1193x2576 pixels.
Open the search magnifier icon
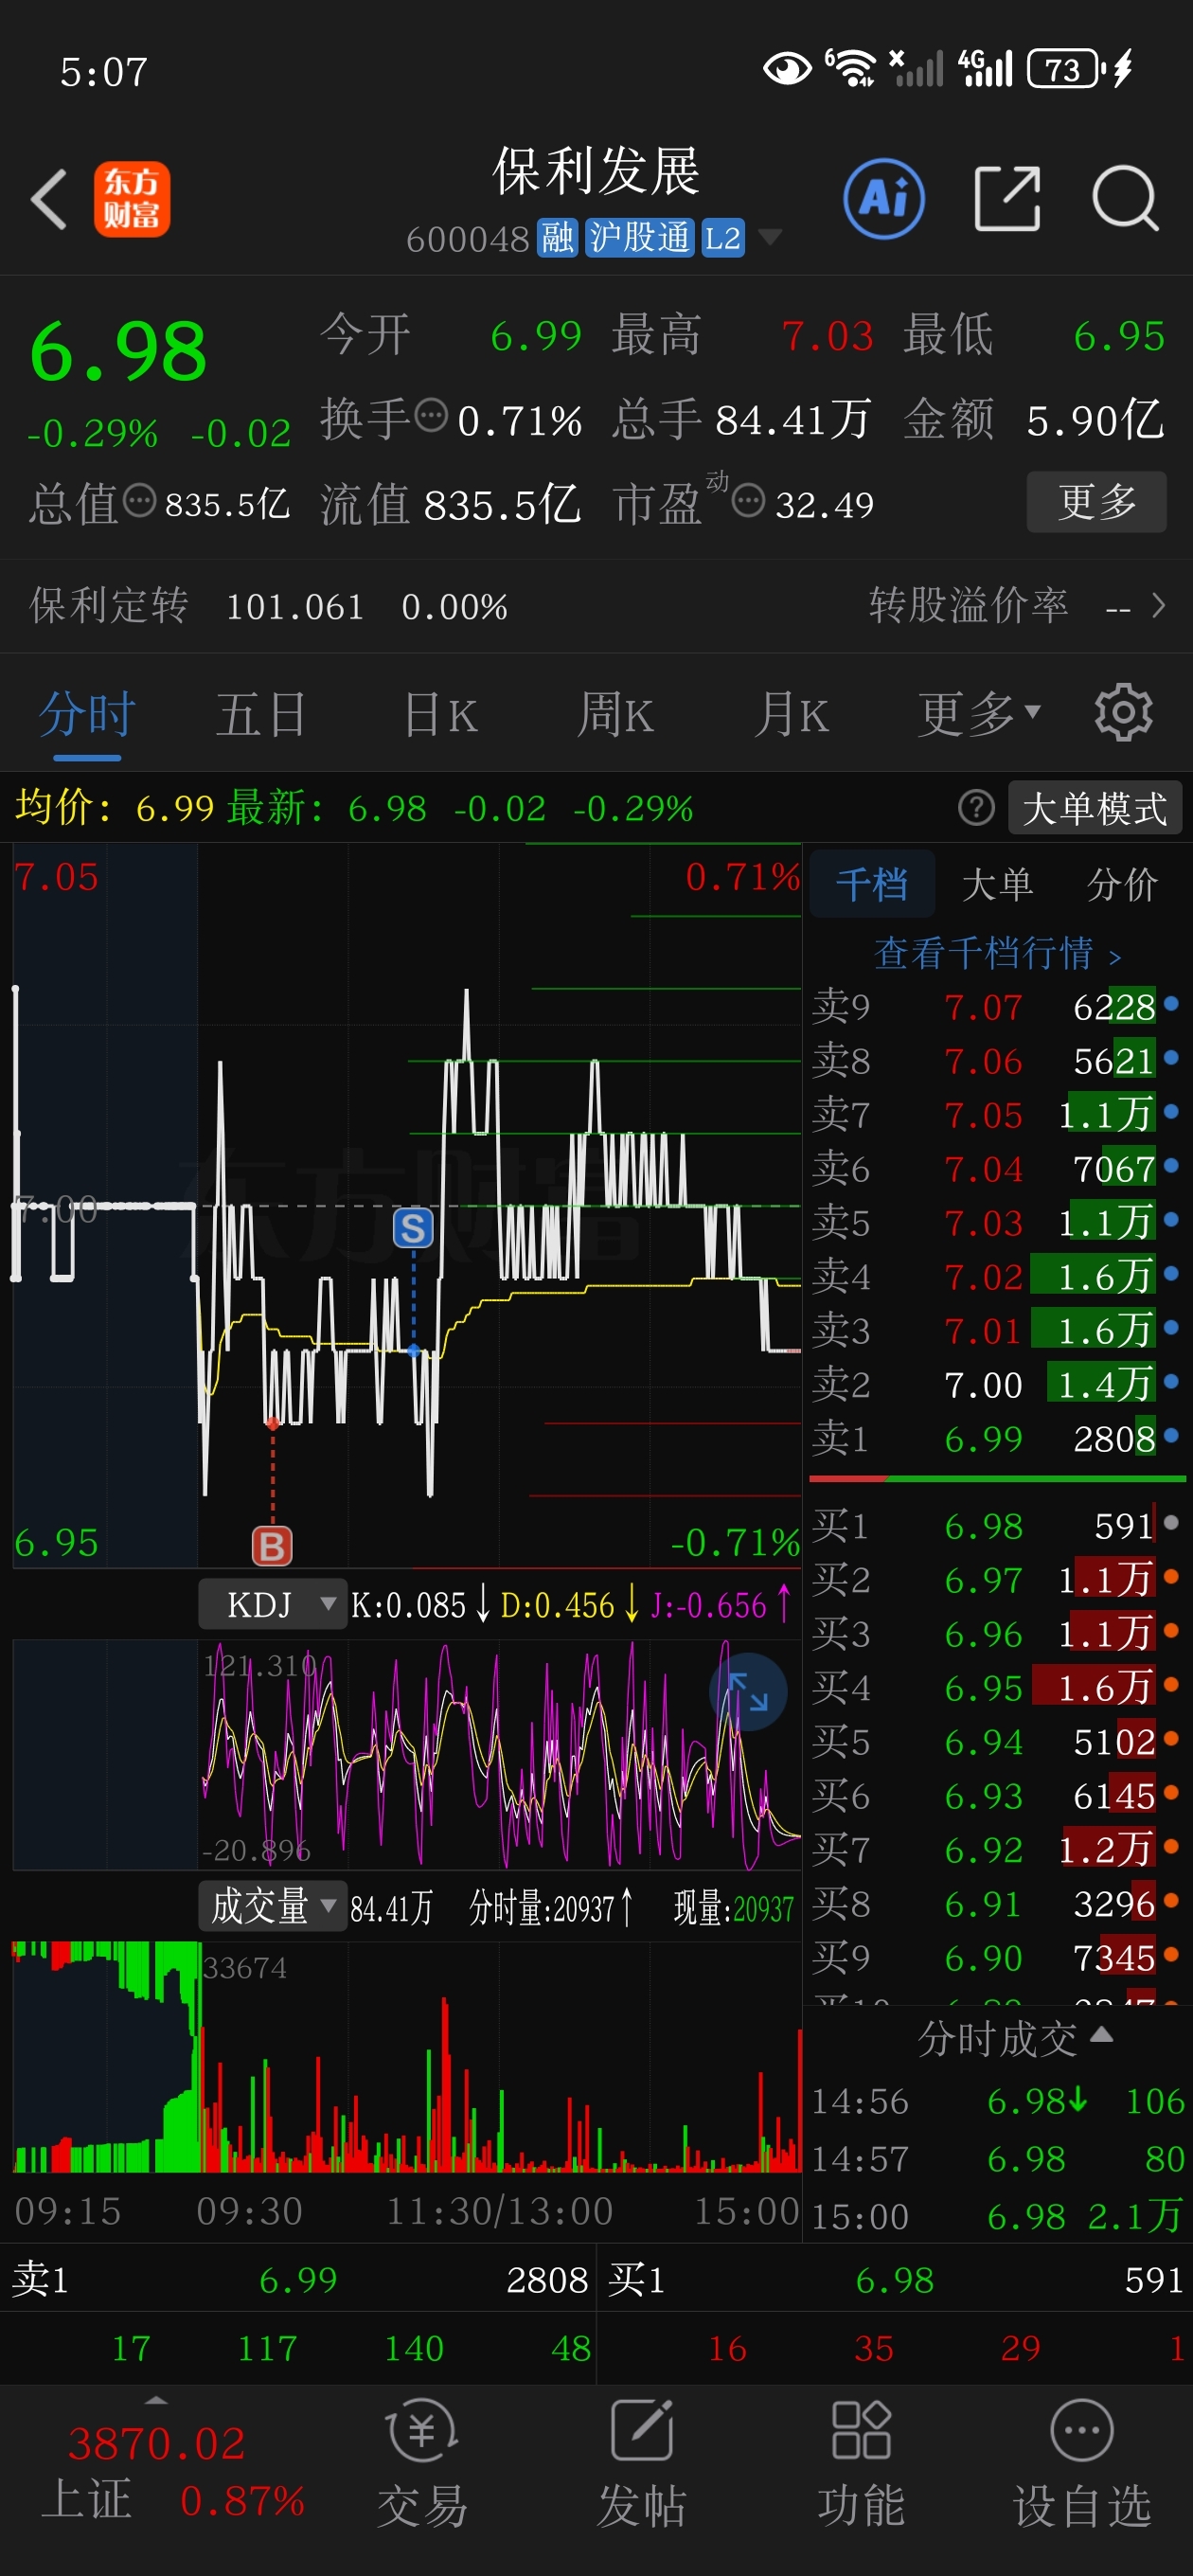pos(1125,198)
